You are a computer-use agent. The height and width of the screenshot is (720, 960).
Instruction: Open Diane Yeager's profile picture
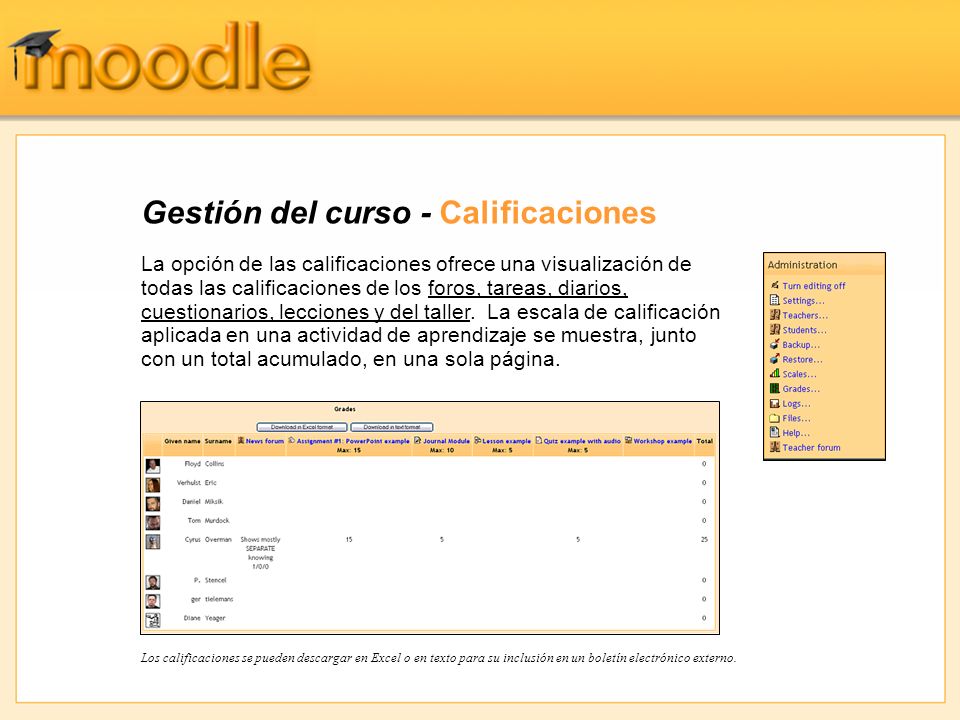[153, 620]
